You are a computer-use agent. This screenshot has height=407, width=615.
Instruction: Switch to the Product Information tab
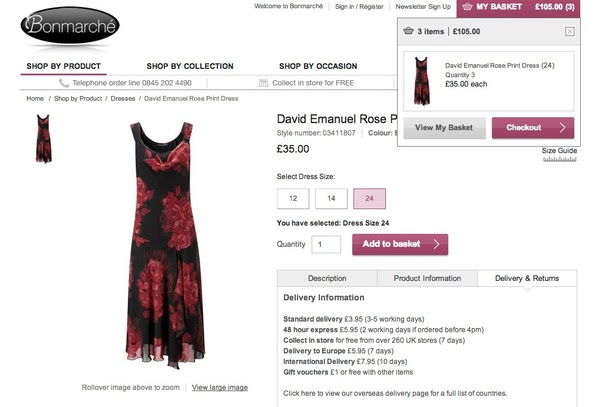427,278
